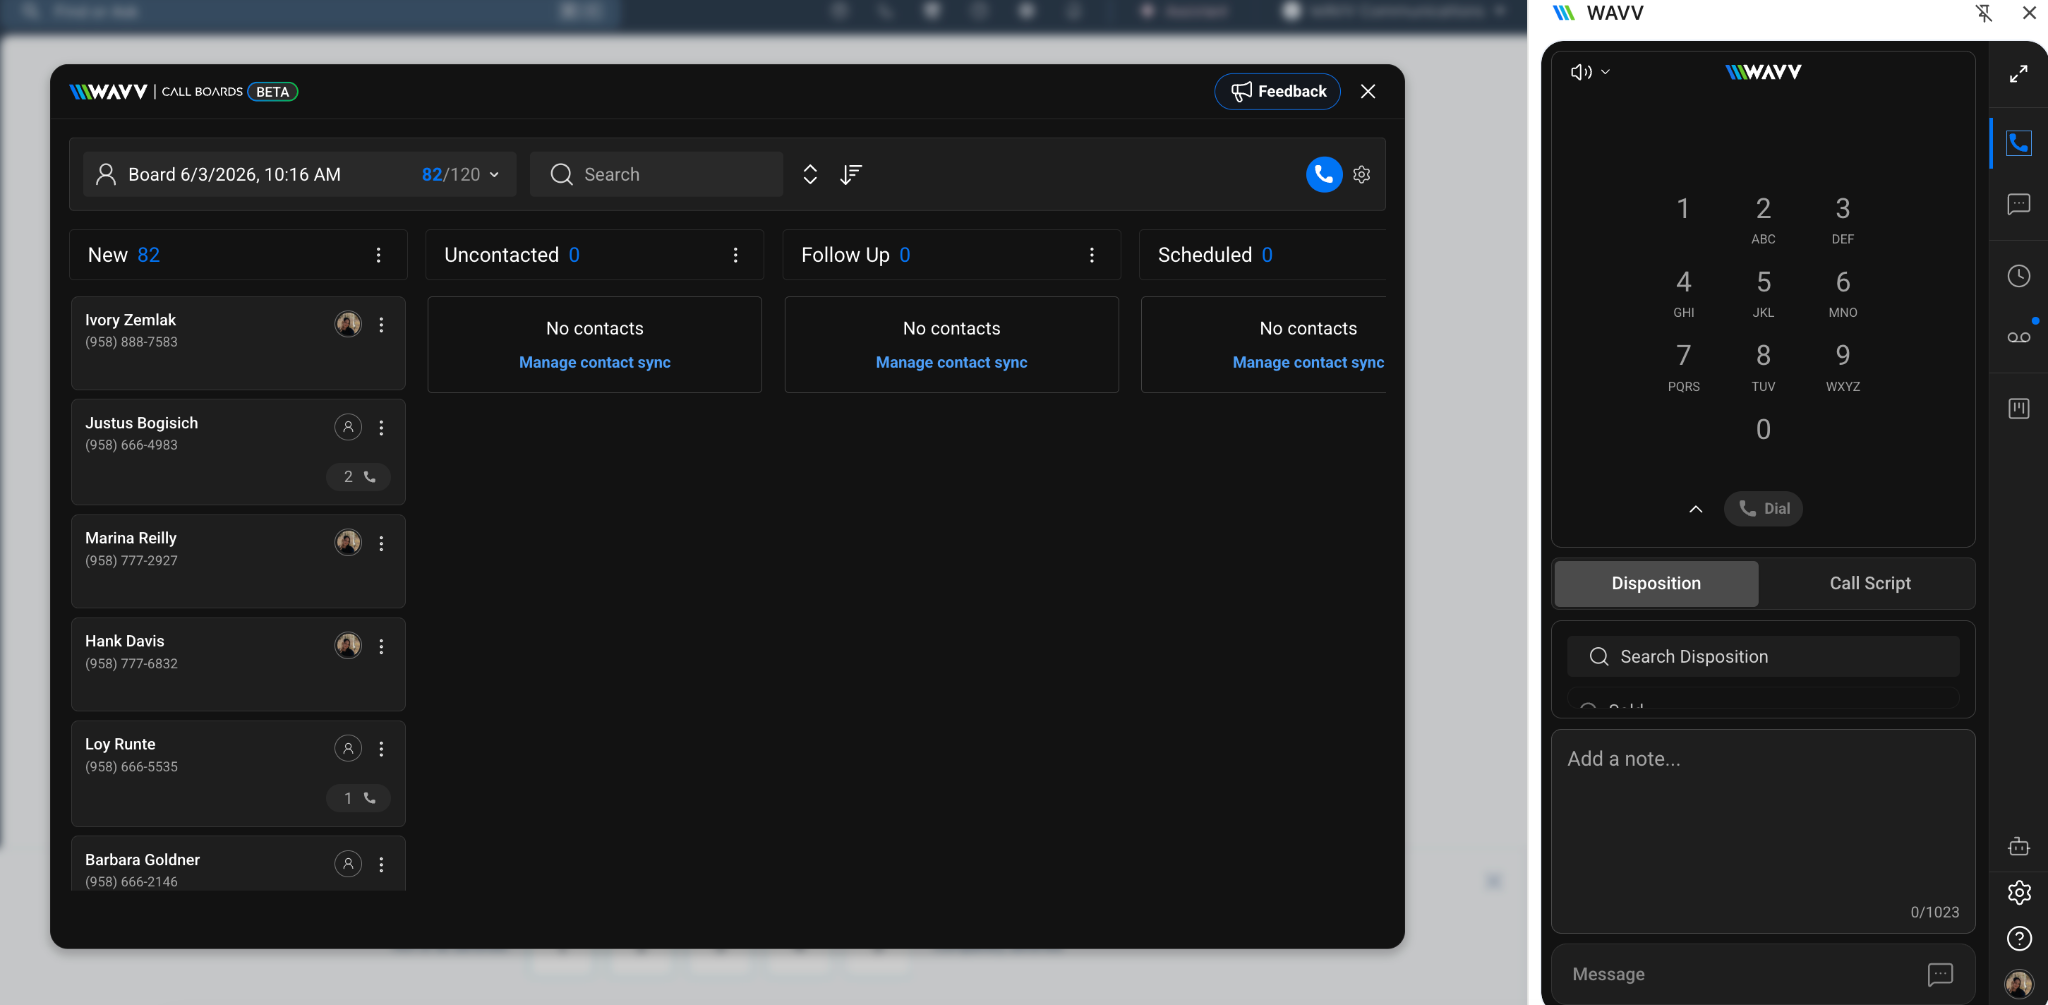Click Marina Reilly assignee avatar
Screen dimensions: 2048x1005
coord(348,542)
